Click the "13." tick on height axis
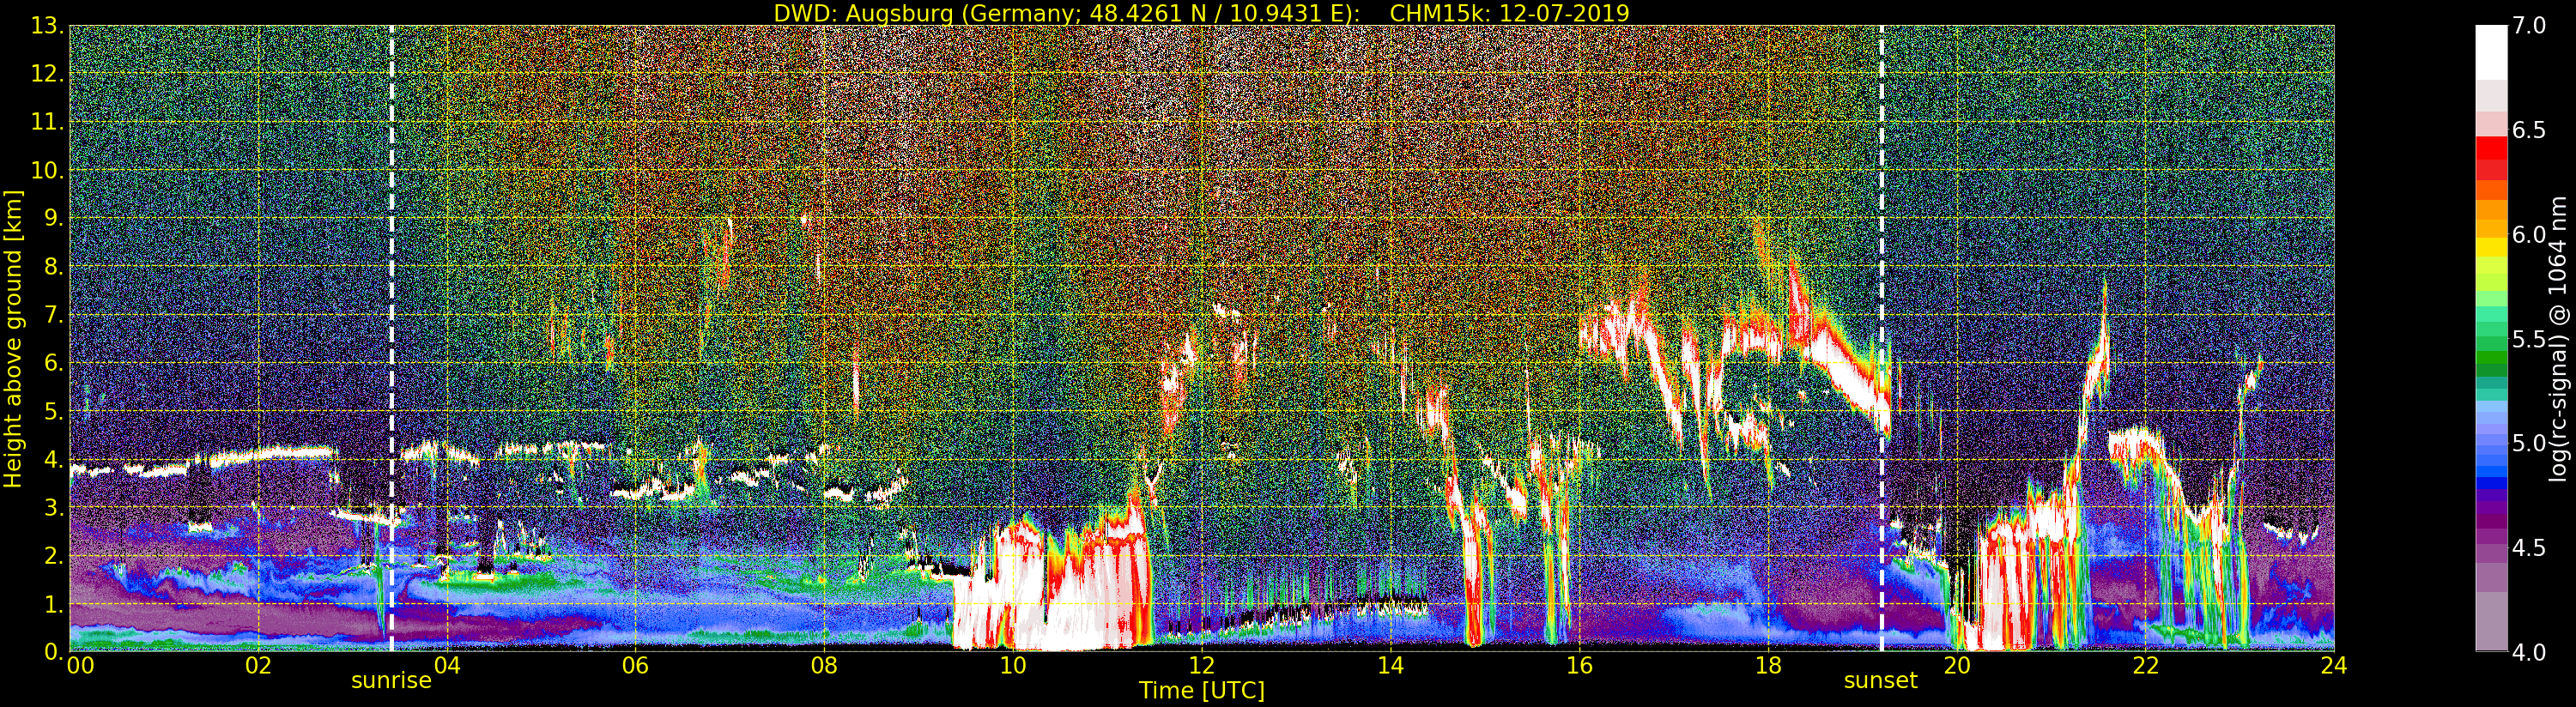This screenshot has width=2576, height=707. coord(48,27)
